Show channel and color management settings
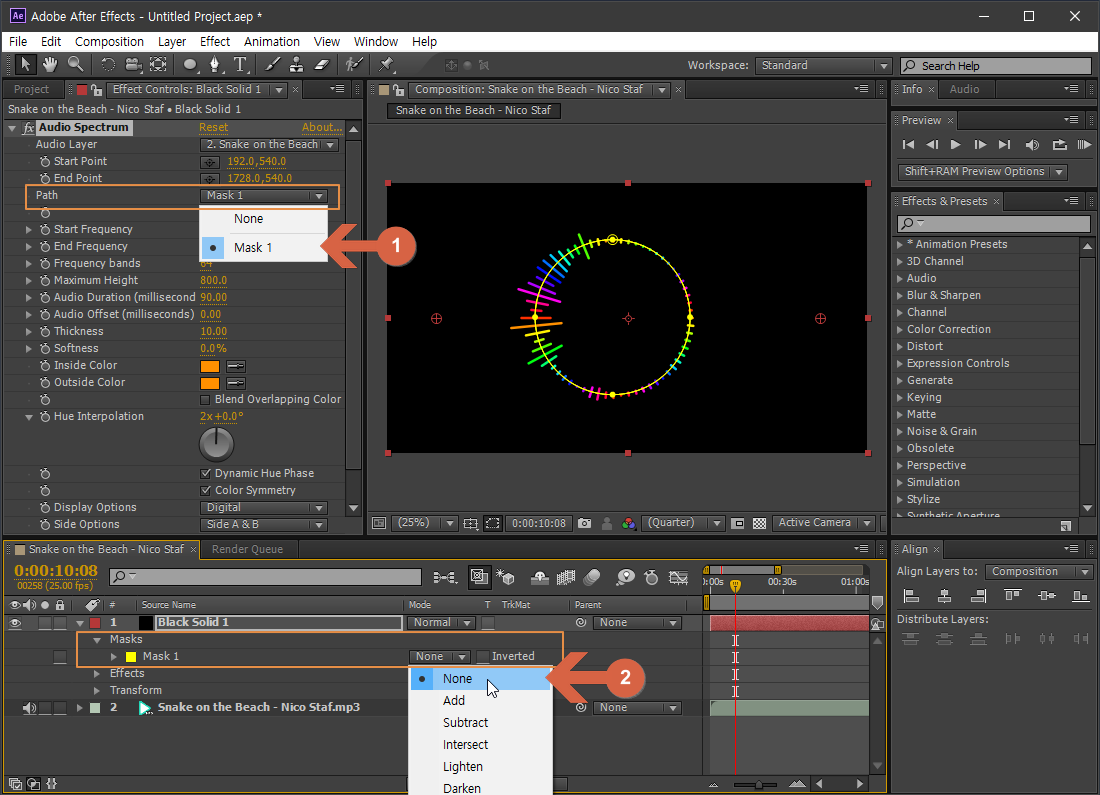The height and width of the screenshot is (795, 1100). coord(629,523)
